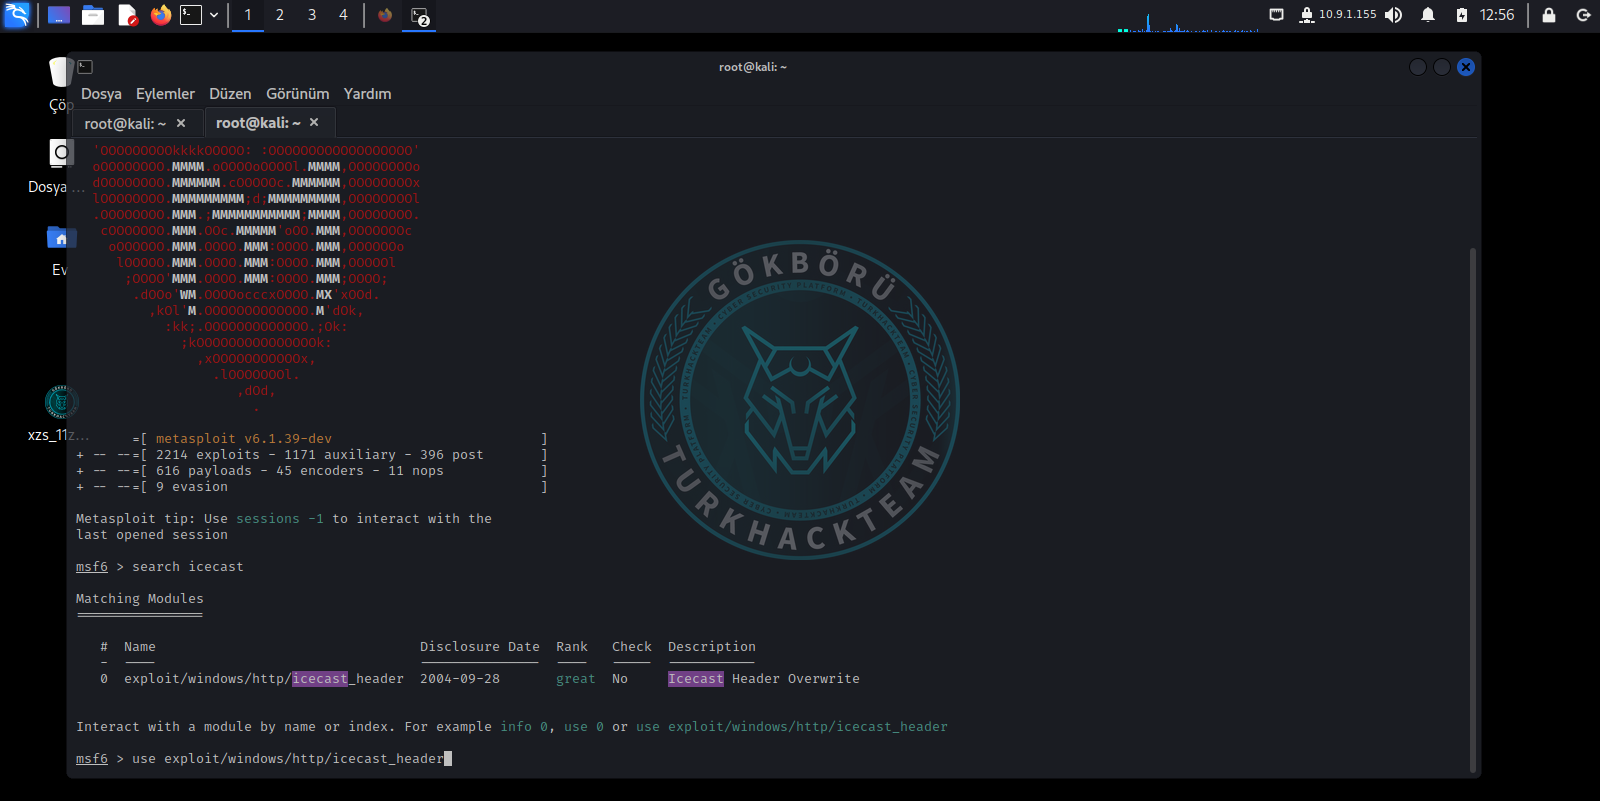Close the active second root@kali tab
Image resolution: width=1600 pixels, height=801 pixels.
point(314,122)
